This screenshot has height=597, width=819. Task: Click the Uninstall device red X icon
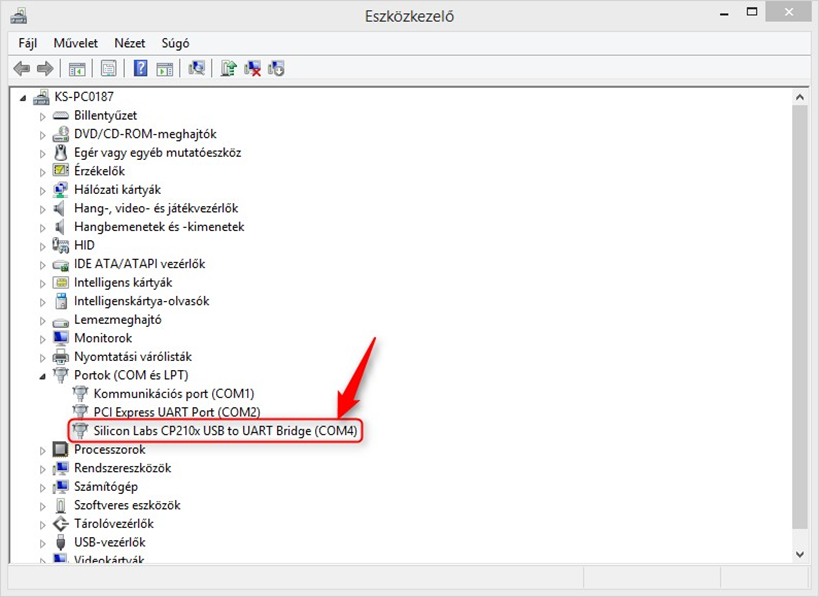pyautogui.click(x=252, y=68)
